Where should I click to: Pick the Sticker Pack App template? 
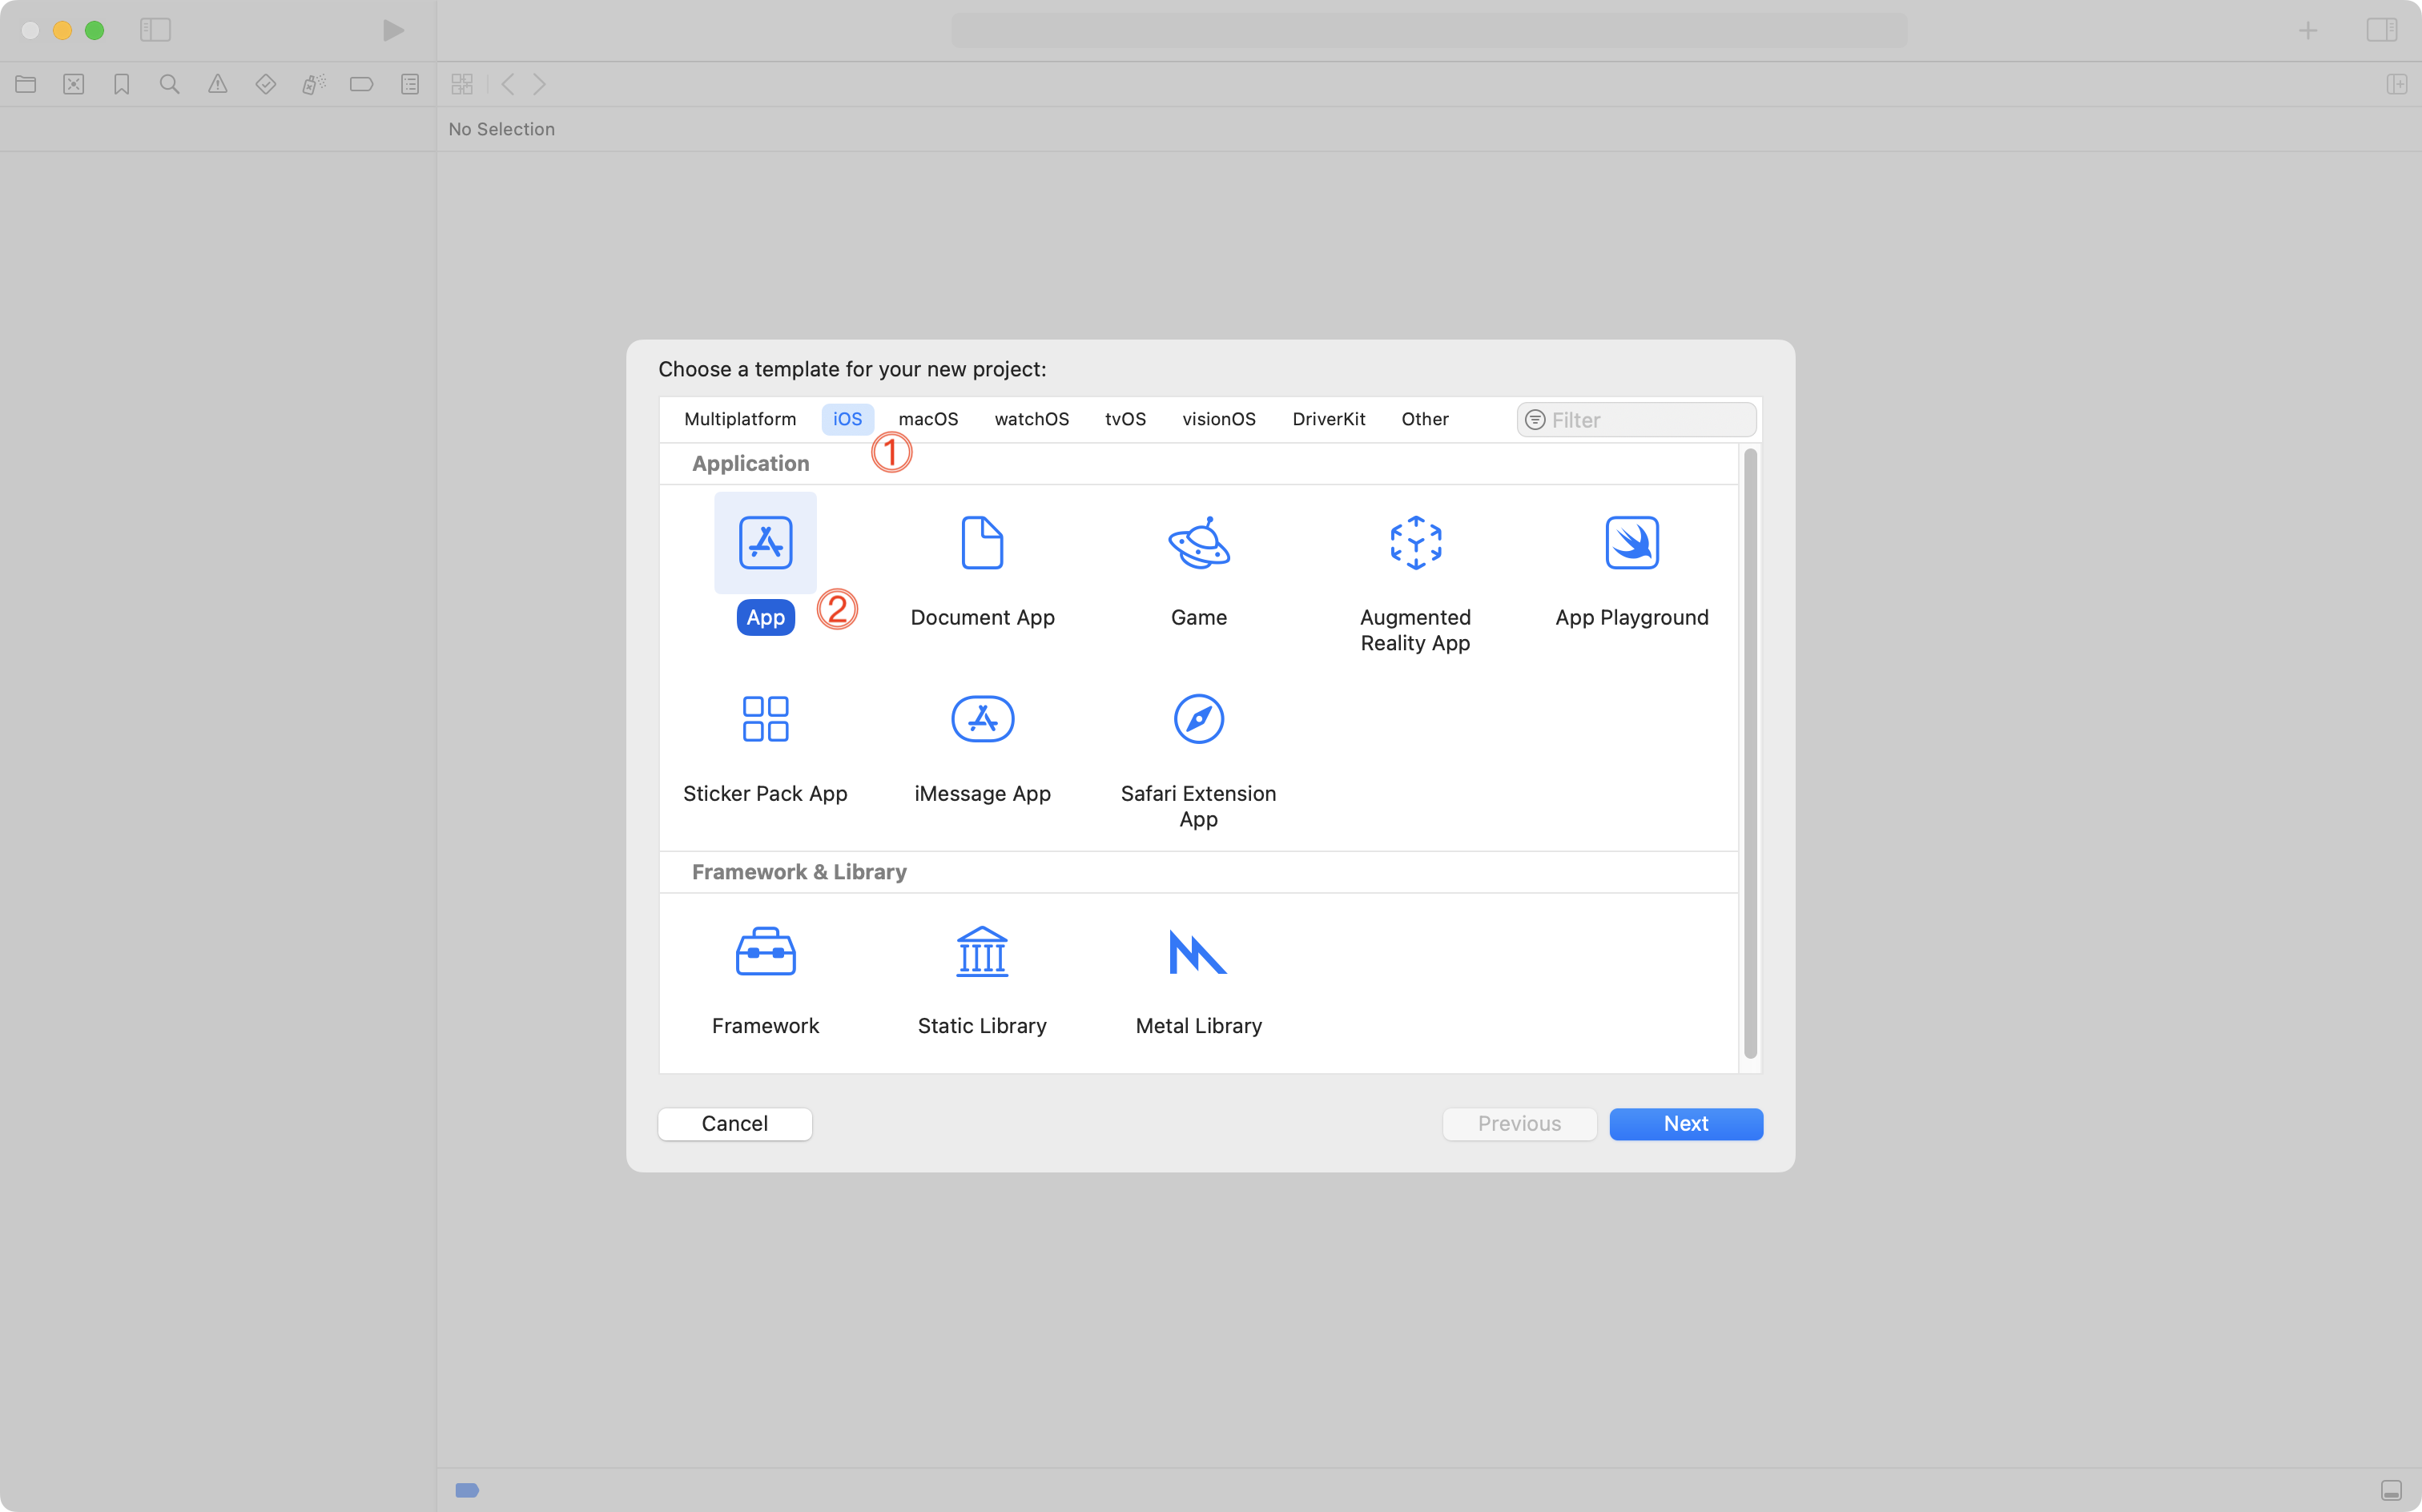[765, 719]
